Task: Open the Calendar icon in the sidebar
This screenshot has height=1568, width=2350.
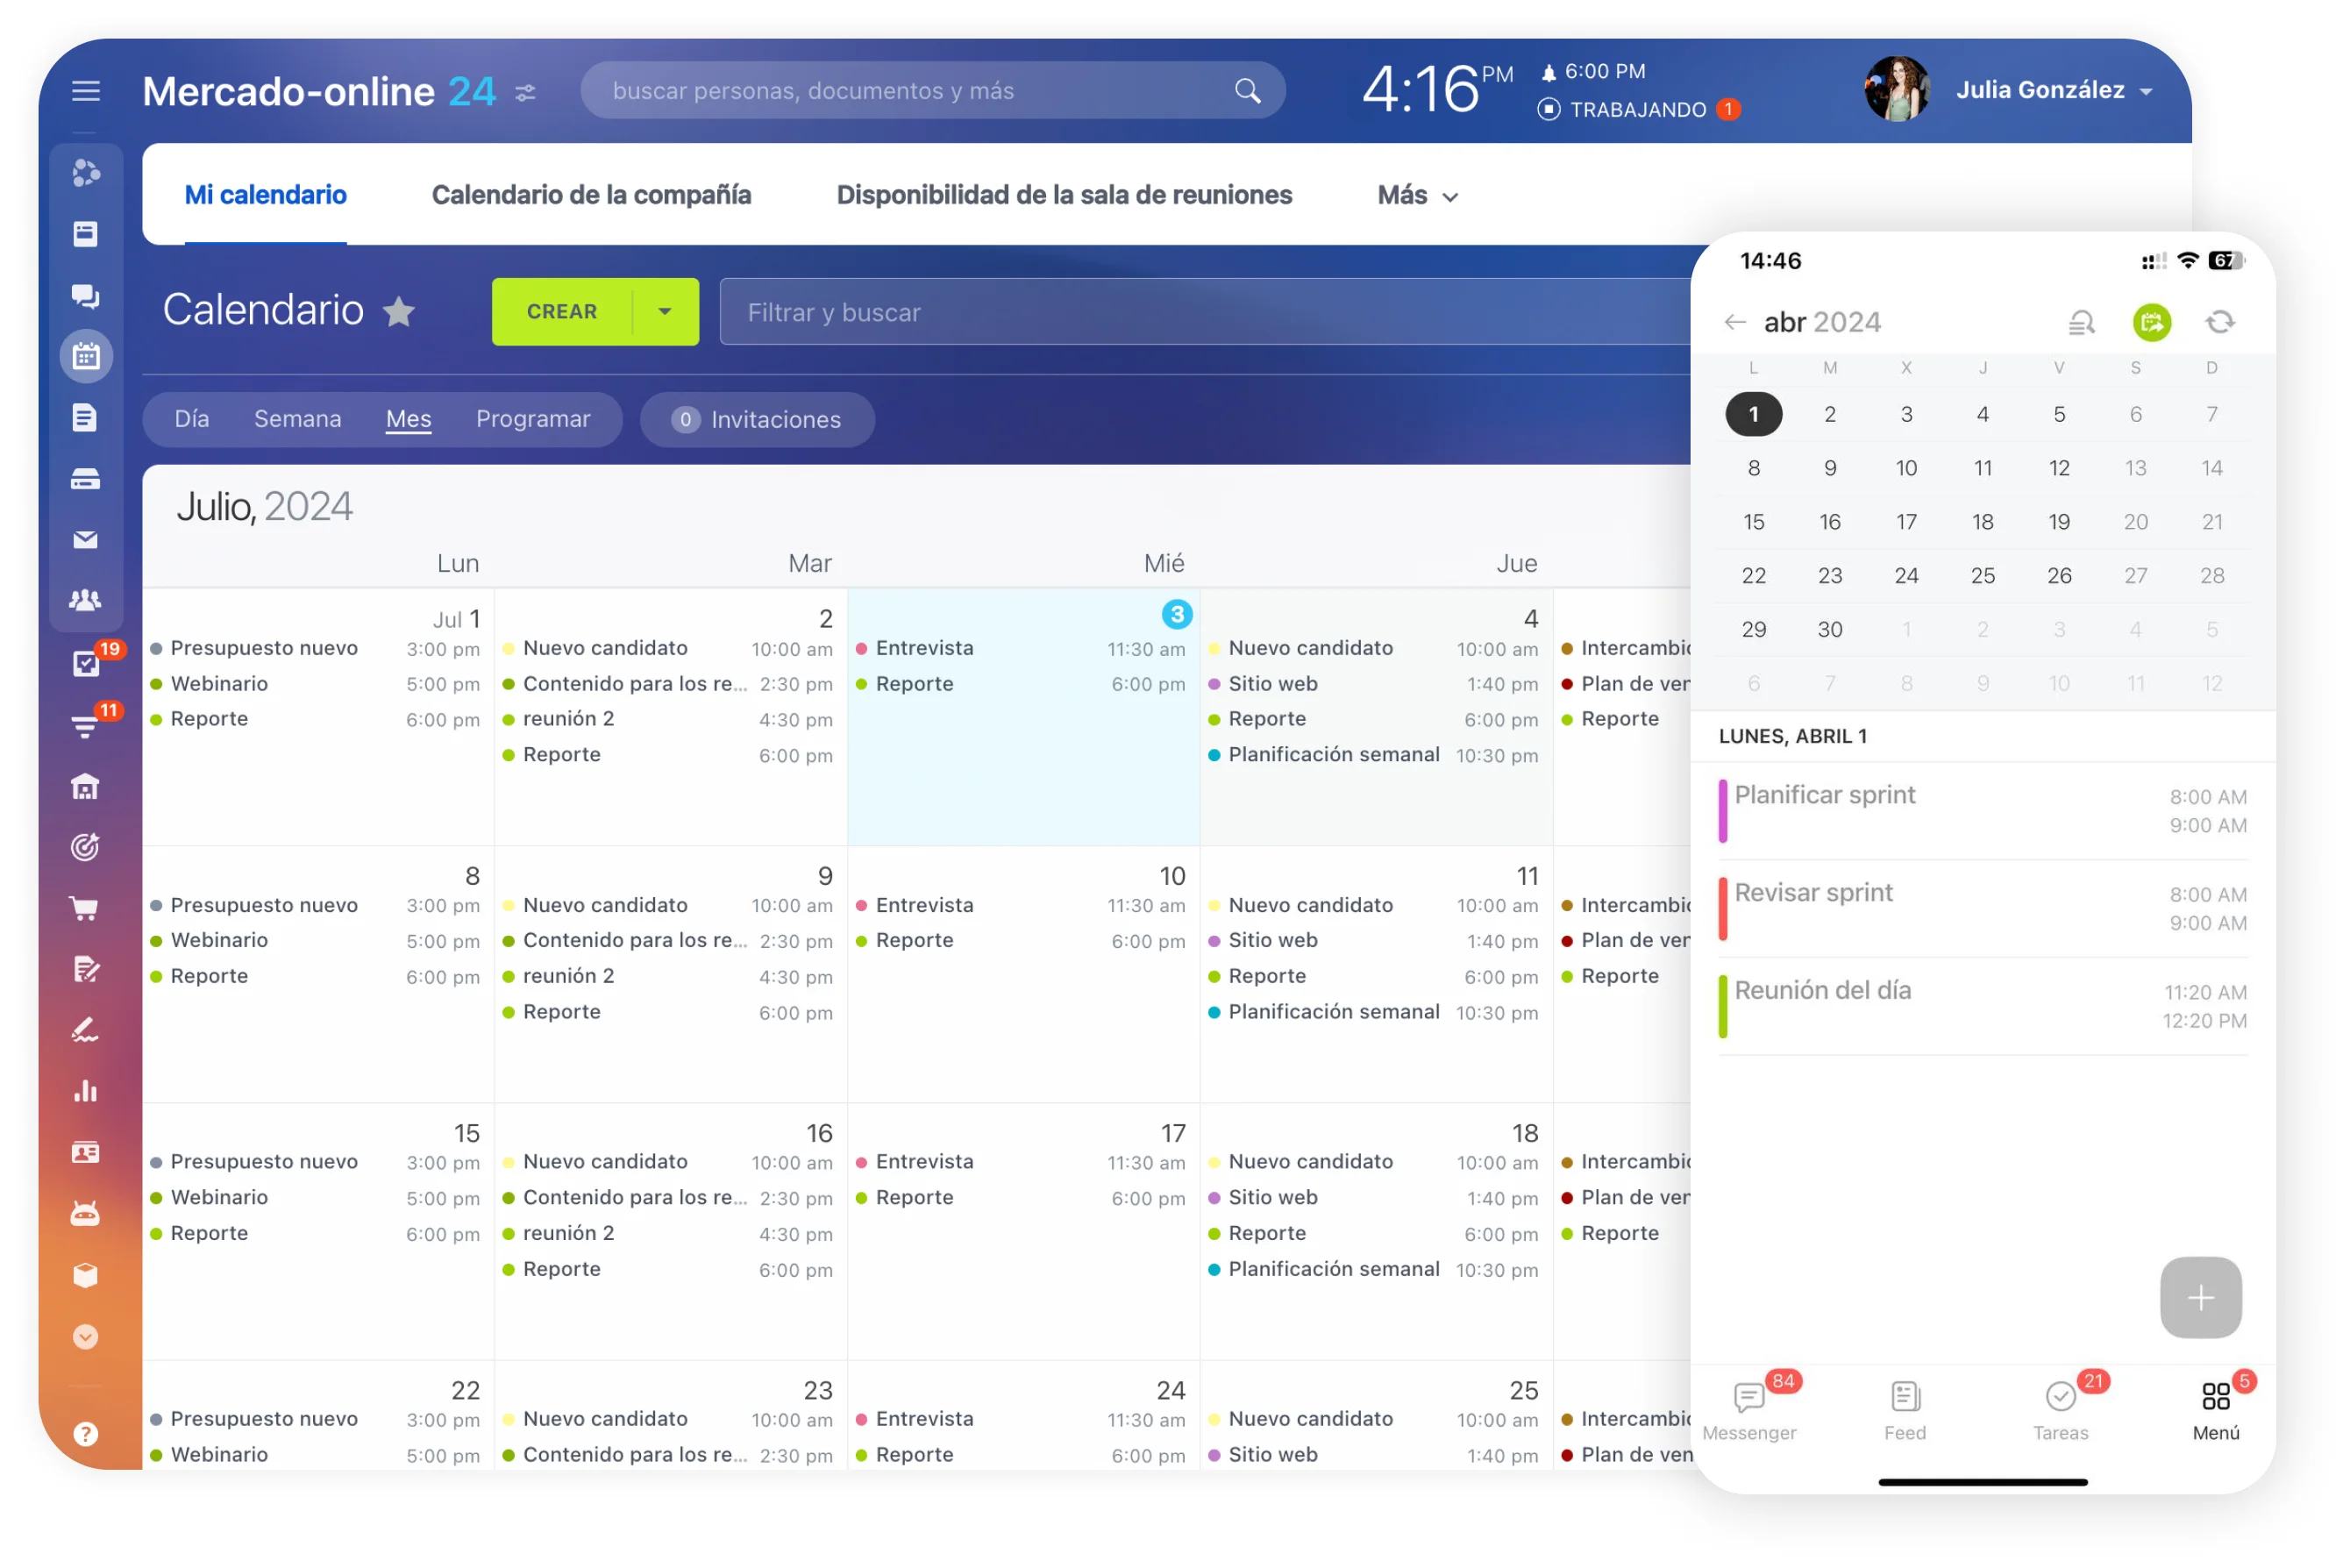Action: tap(86, 356)
